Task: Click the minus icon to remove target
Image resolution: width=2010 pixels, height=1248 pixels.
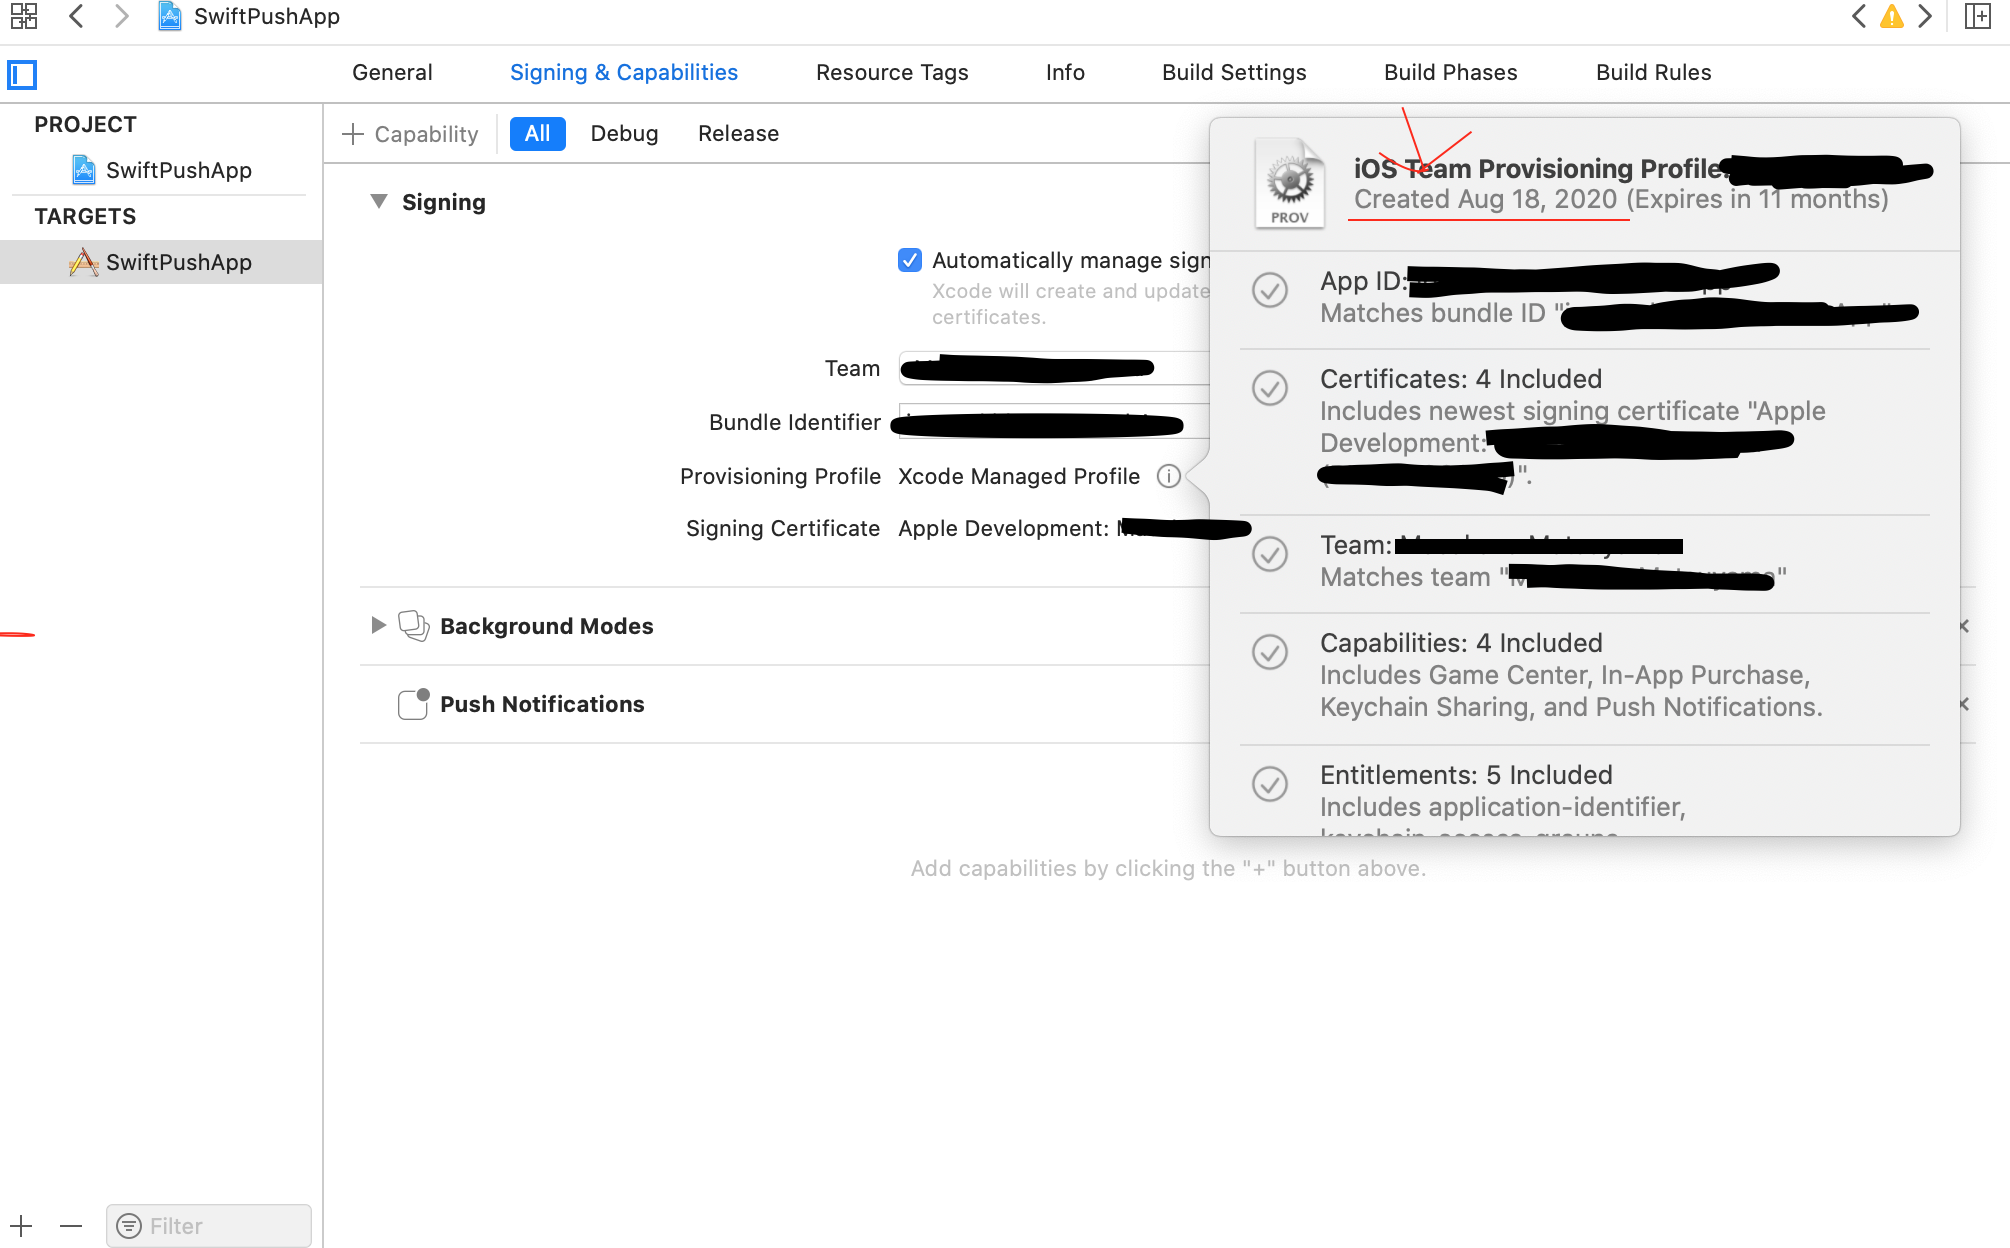Action: pyautogui.click(x=70, y=1225)
